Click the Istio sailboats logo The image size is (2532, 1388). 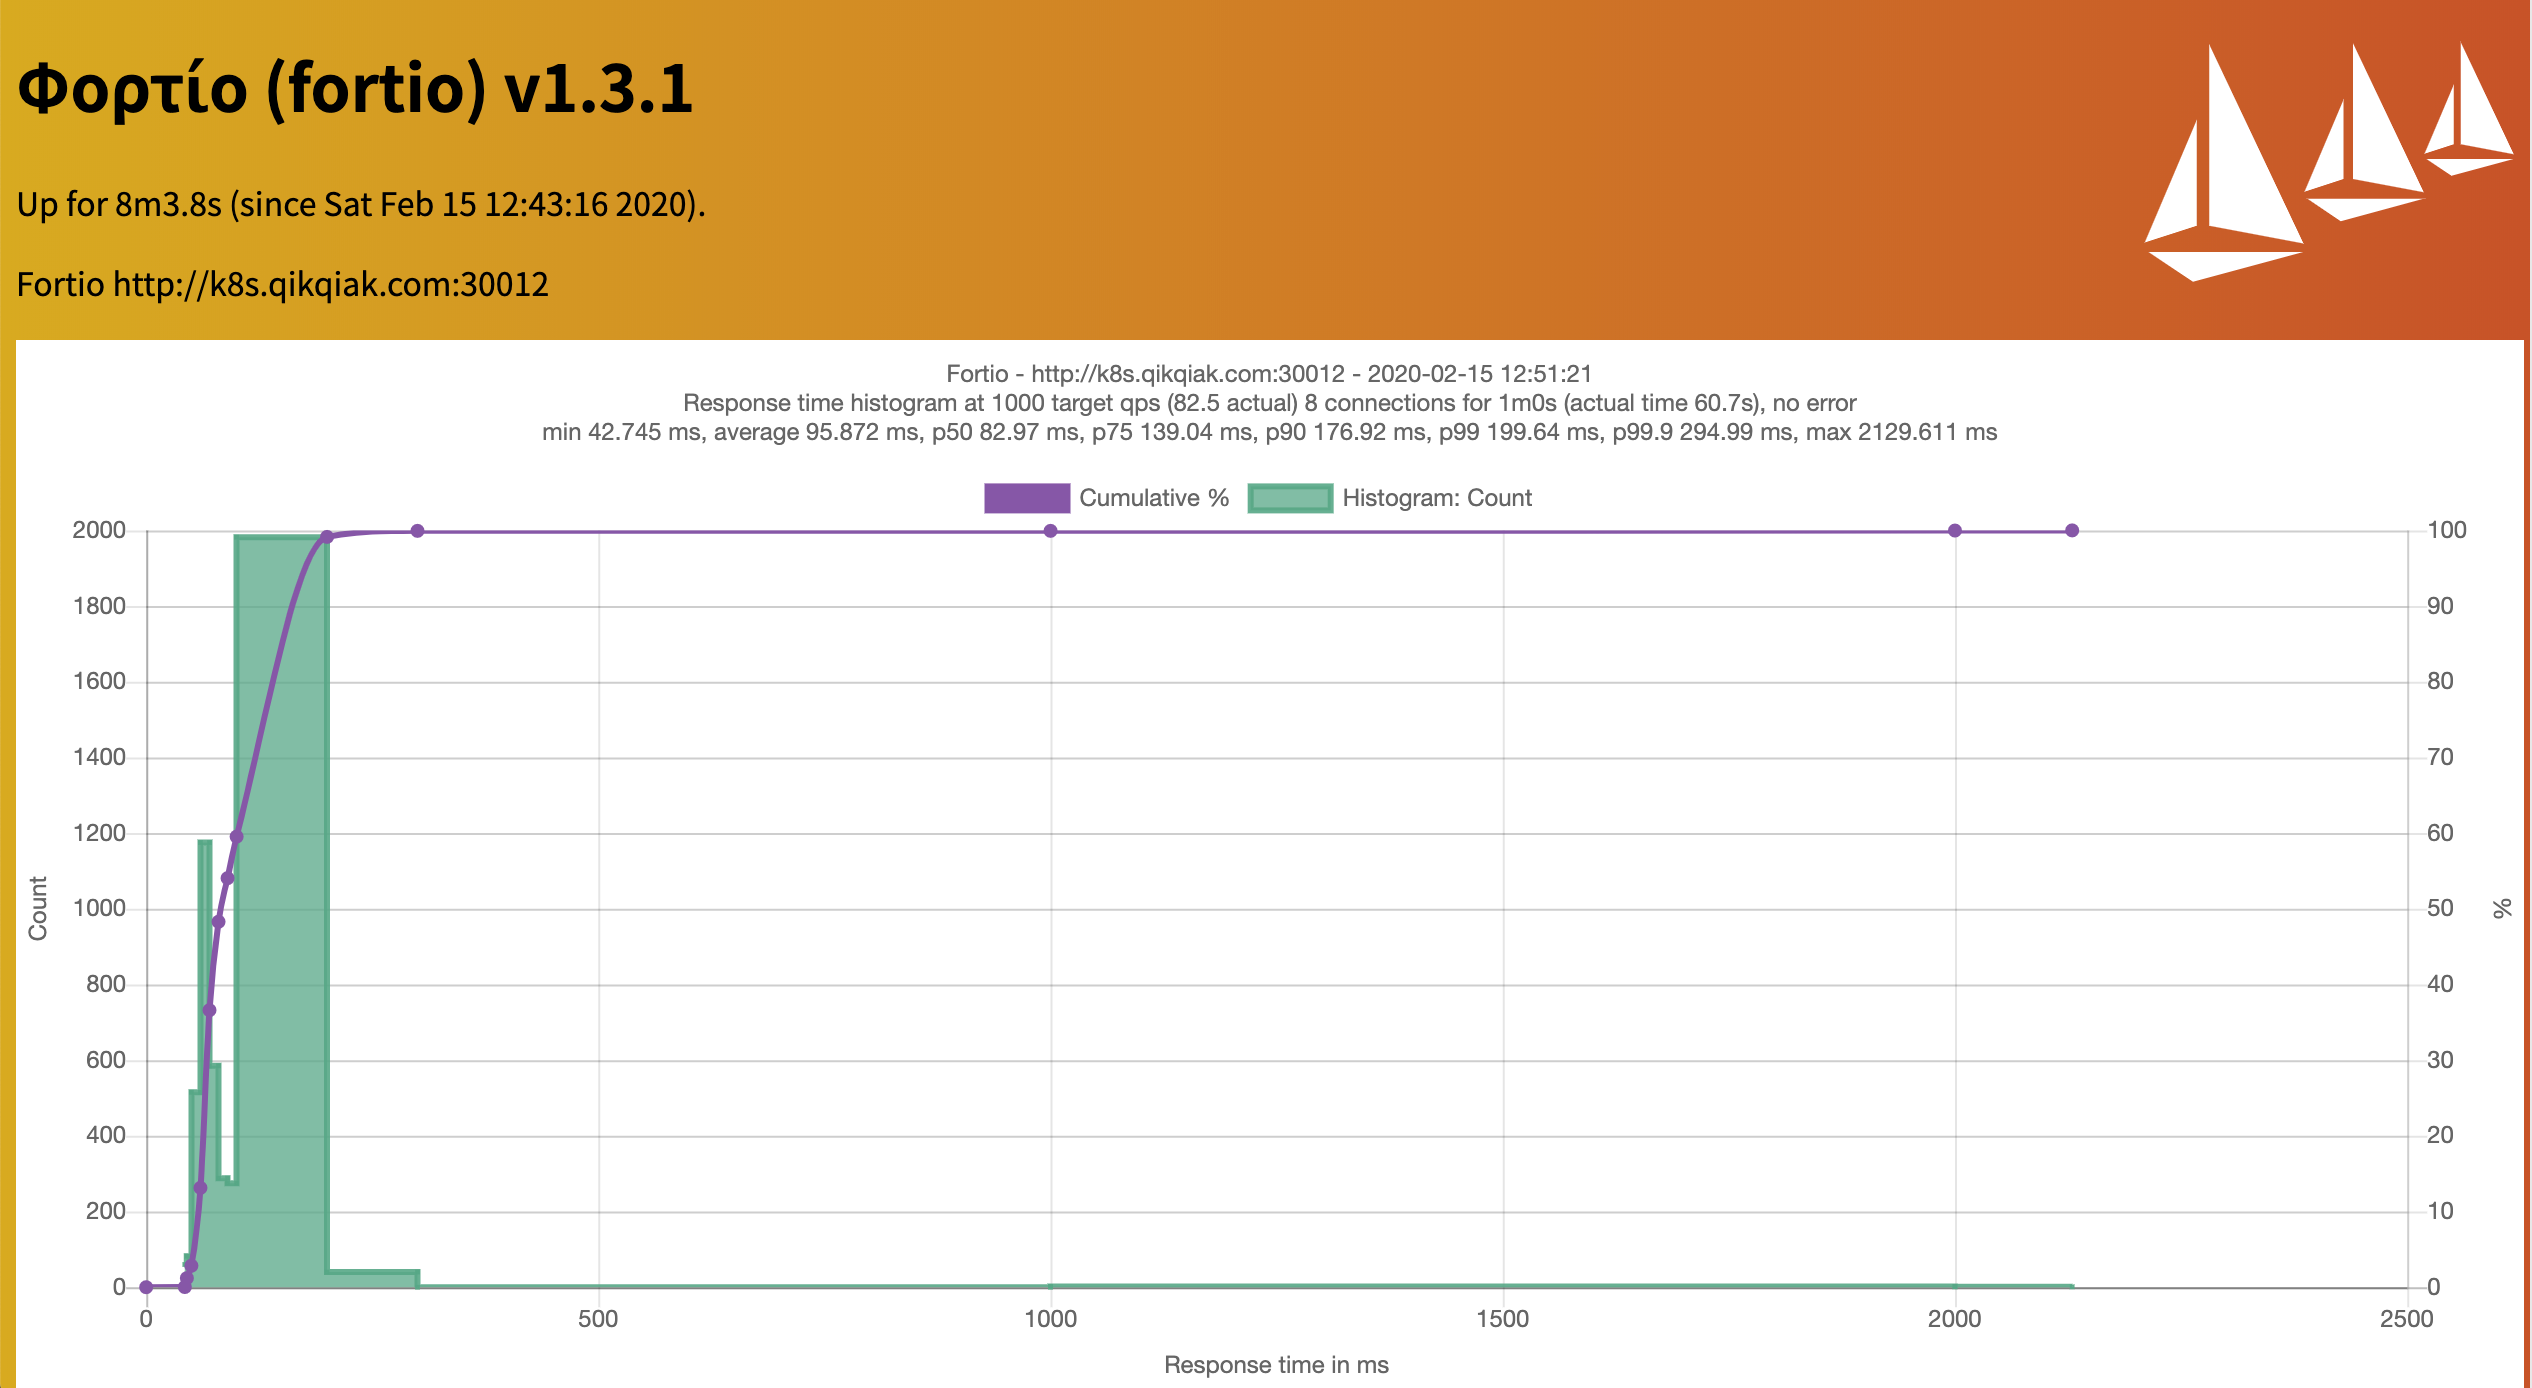(2328, 162)
